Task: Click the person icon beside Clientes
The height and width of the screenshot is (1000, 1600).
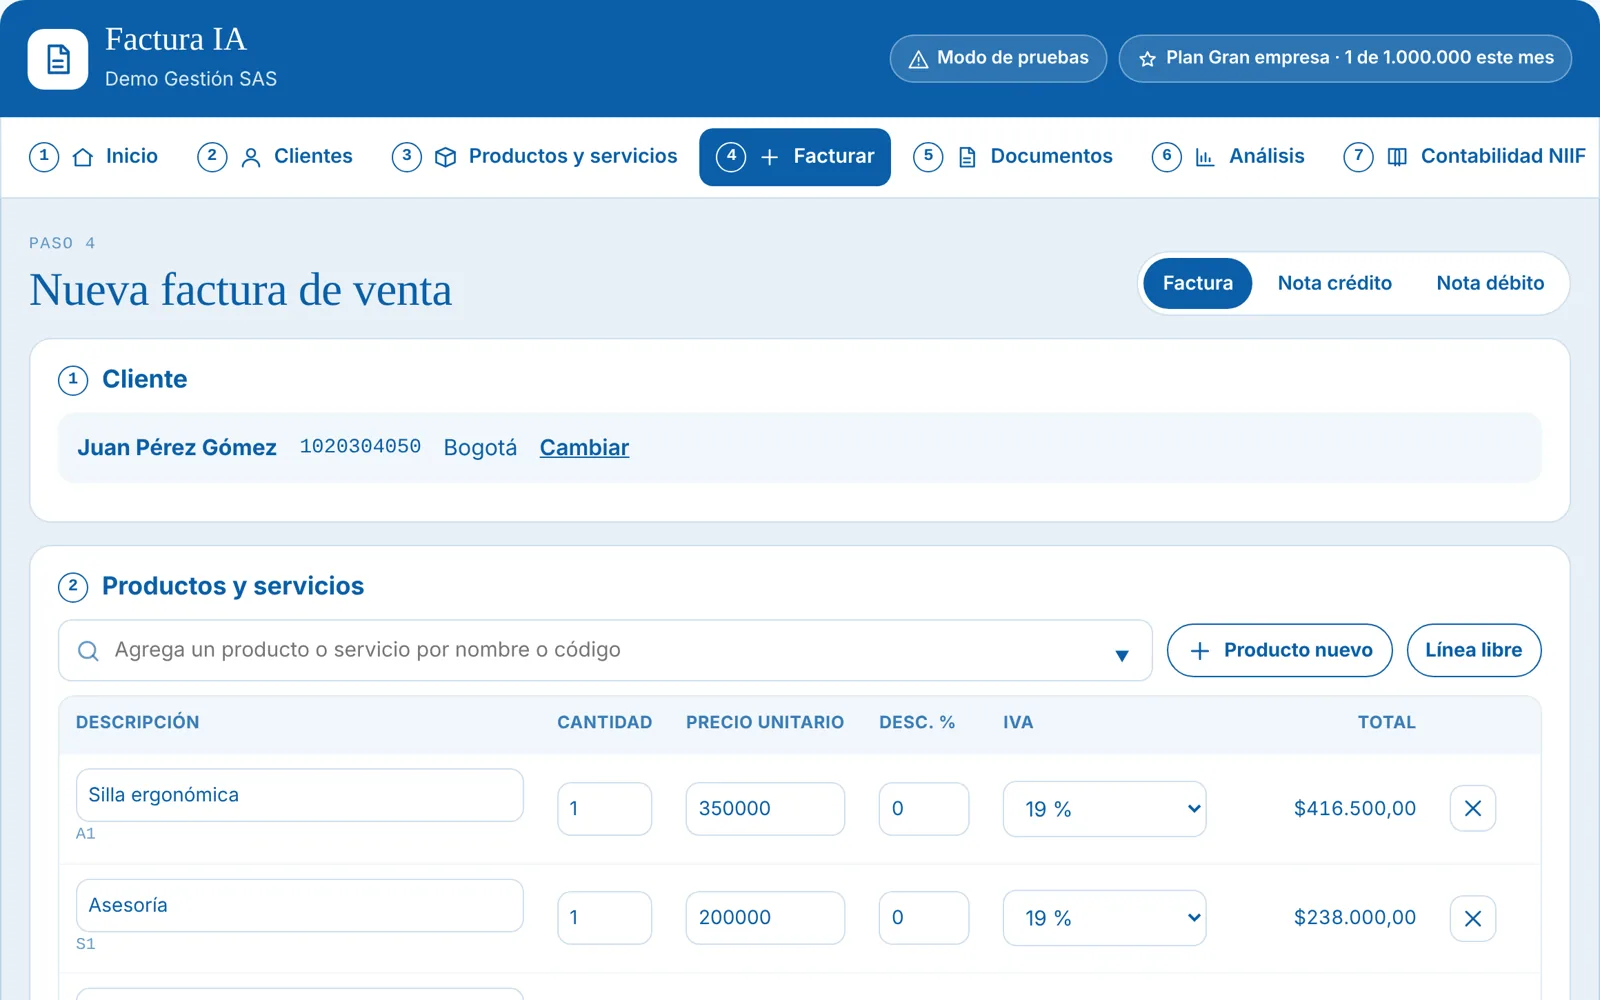Action: tap(251, 157)
